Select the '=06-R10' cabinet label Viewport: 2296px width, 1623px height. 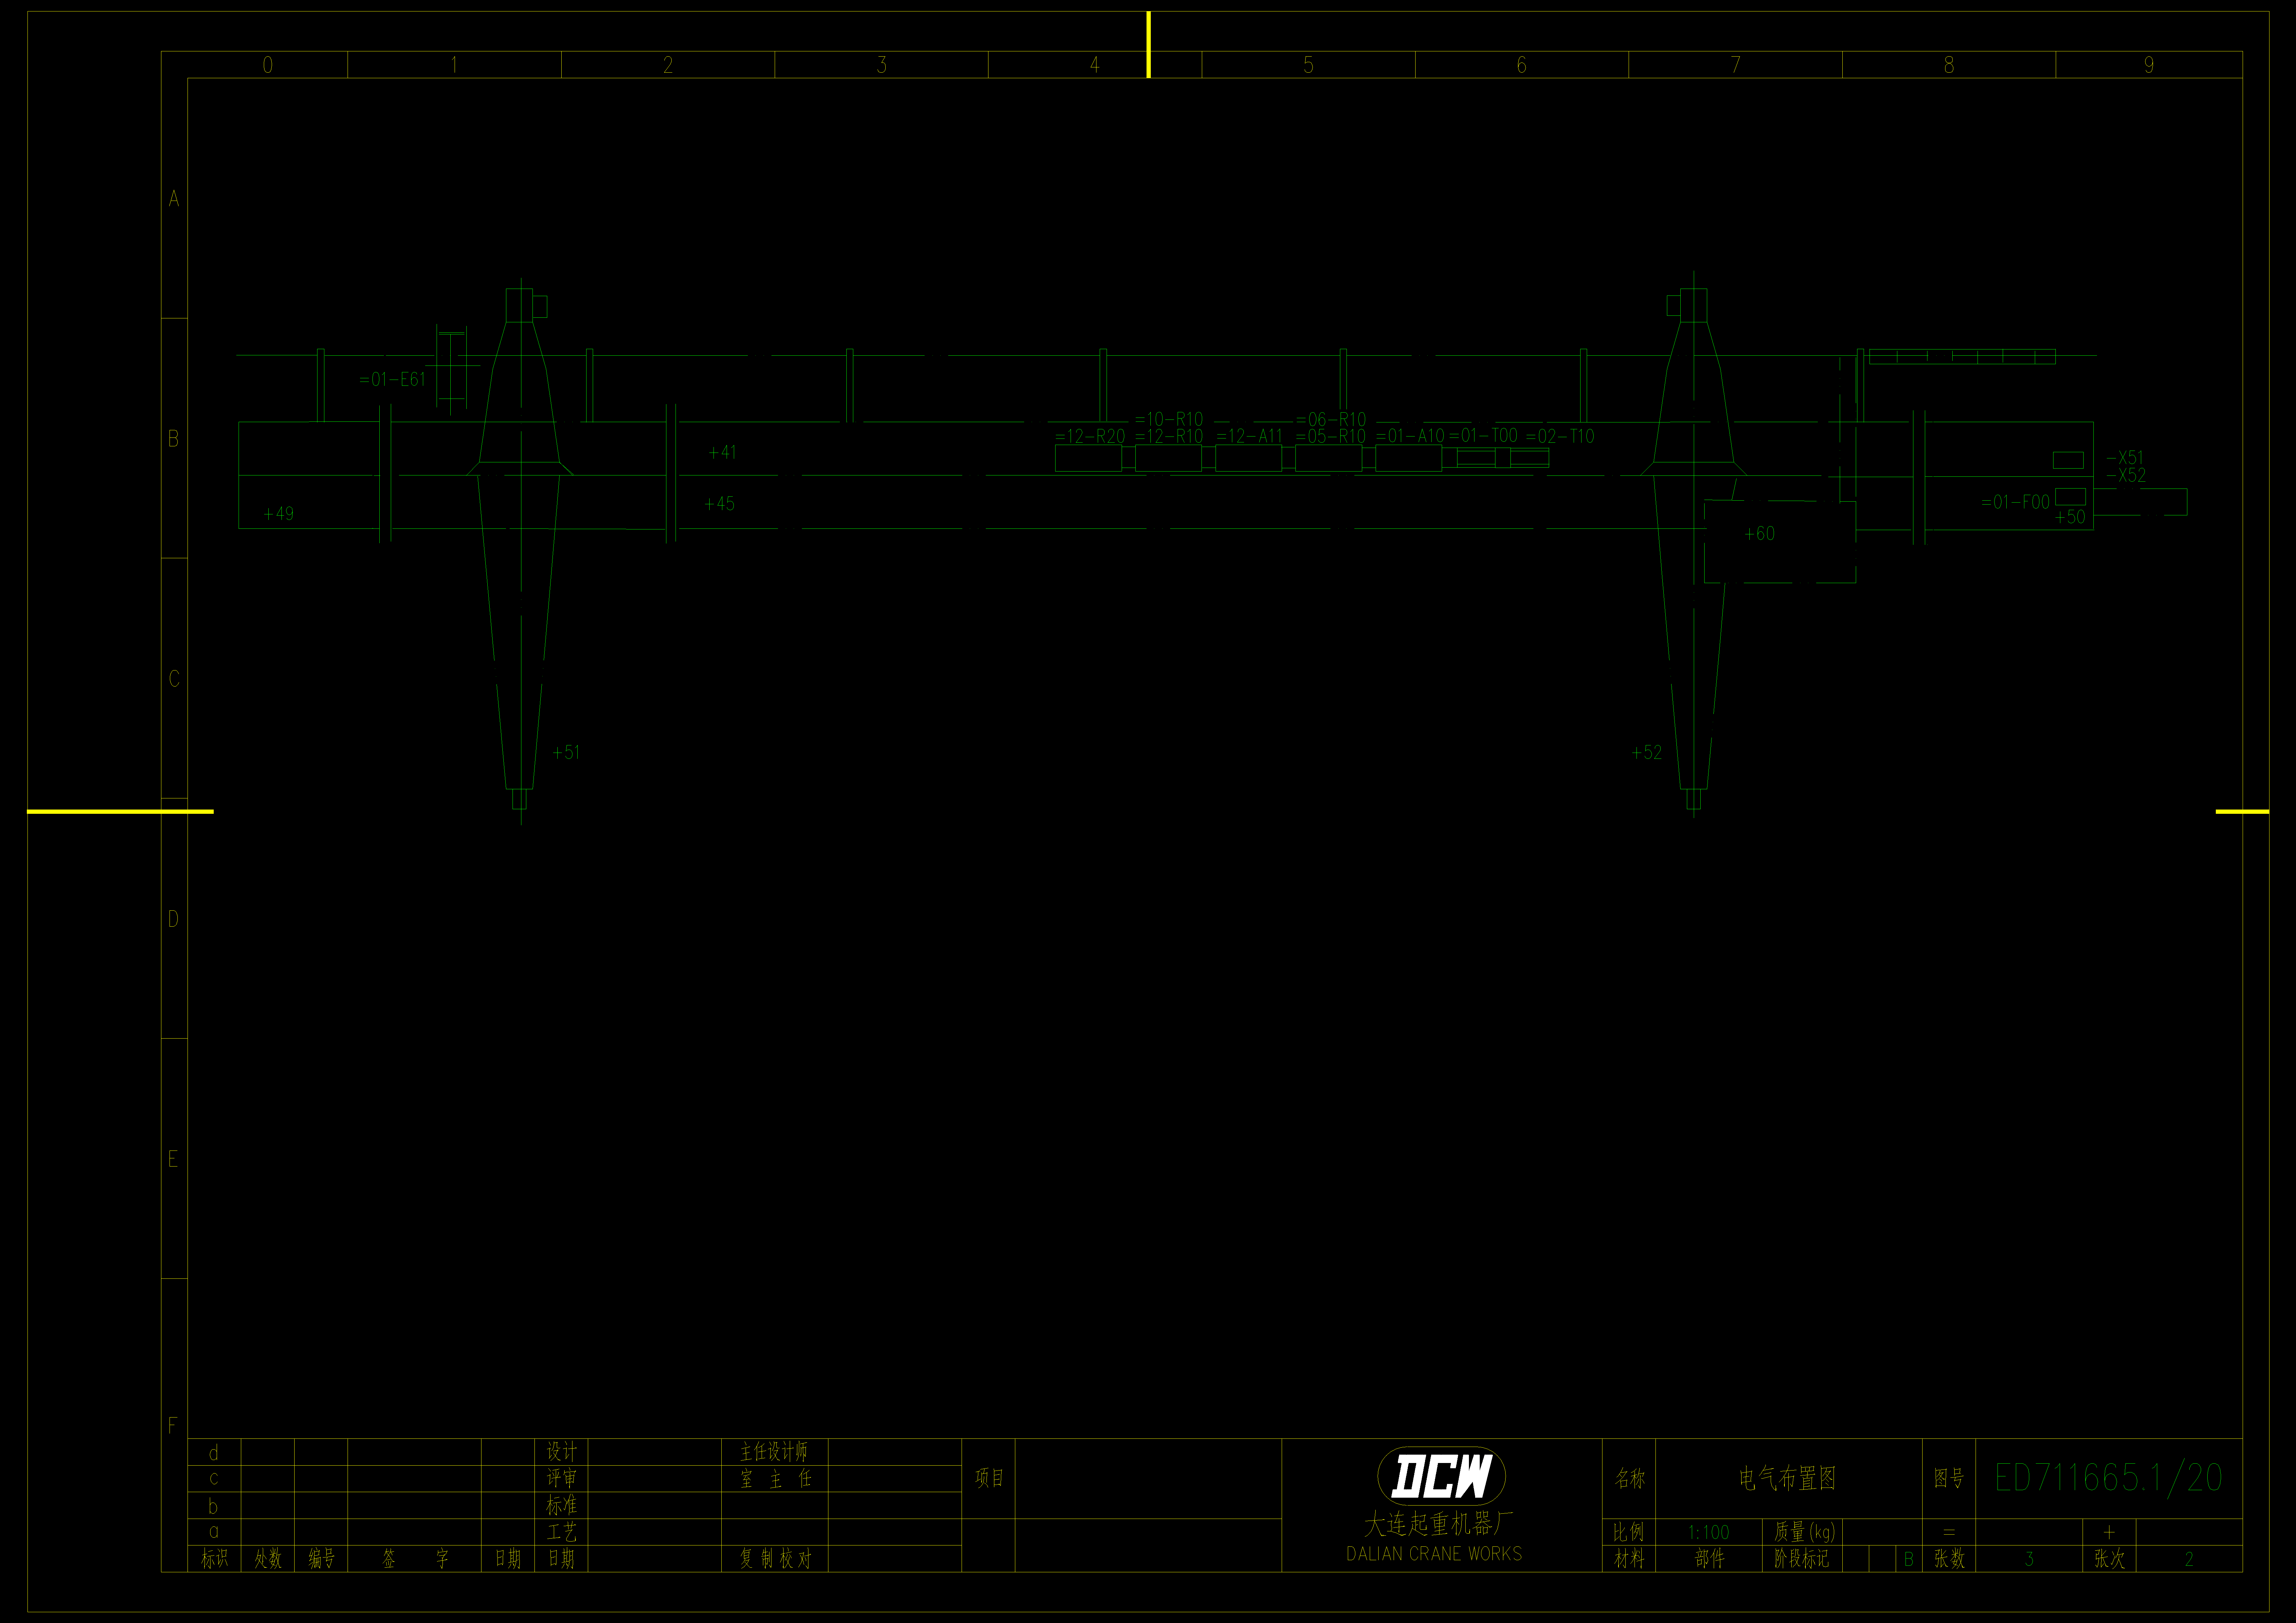pyautogui.click(x=1331, y=420)
